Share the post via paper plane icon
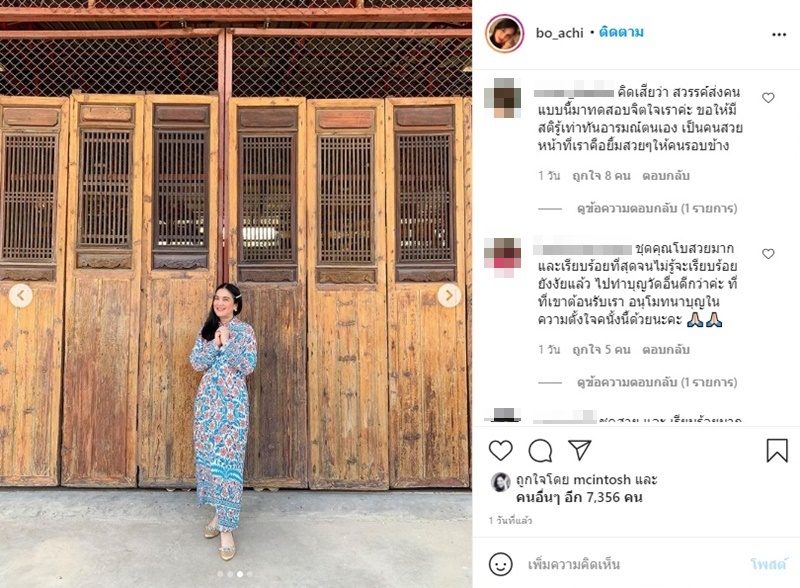 tap(580, 450)
